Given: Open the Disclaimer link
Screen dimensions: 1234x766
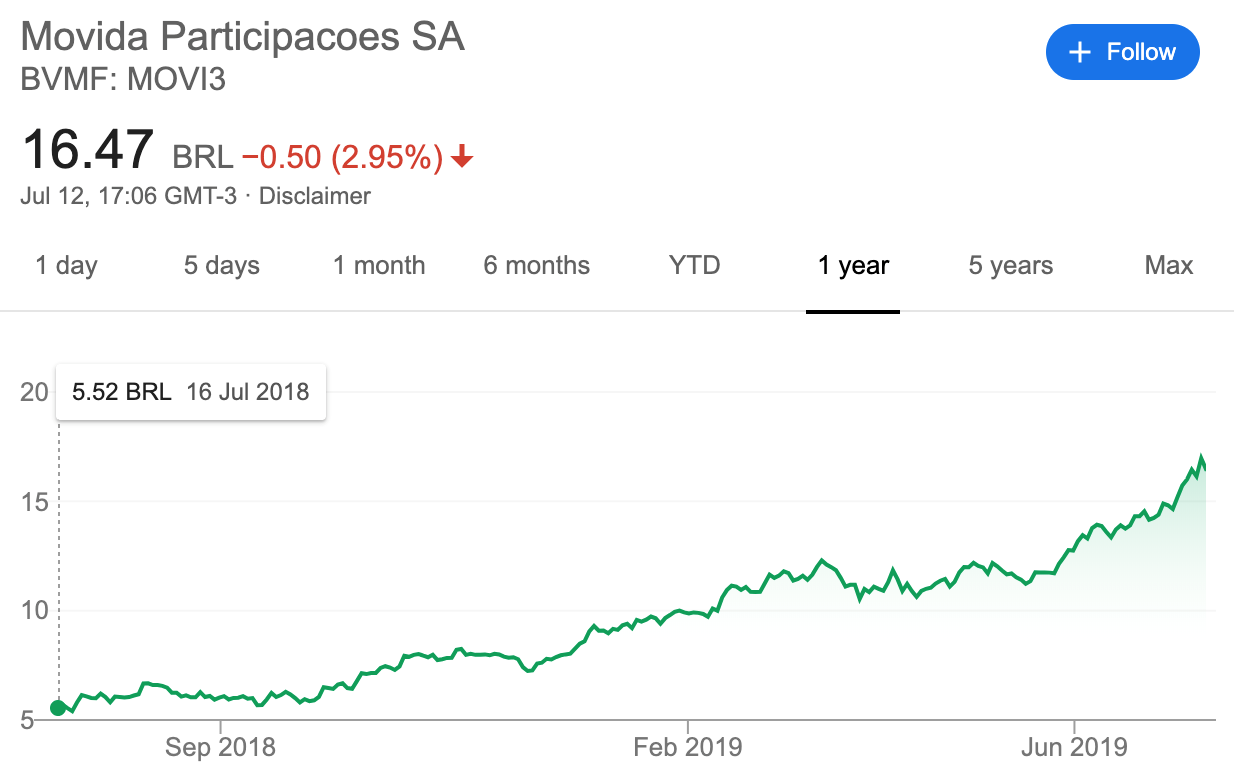Looking at the screenshot, I should [315, 196].
